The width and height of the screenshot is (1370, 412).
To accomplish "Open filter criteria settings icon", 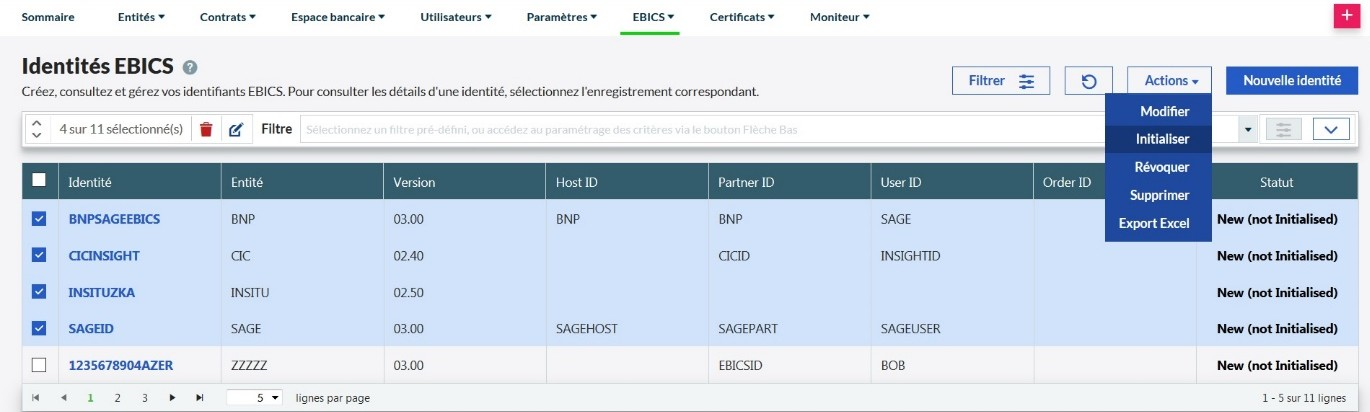I will tap(1283, 129).
